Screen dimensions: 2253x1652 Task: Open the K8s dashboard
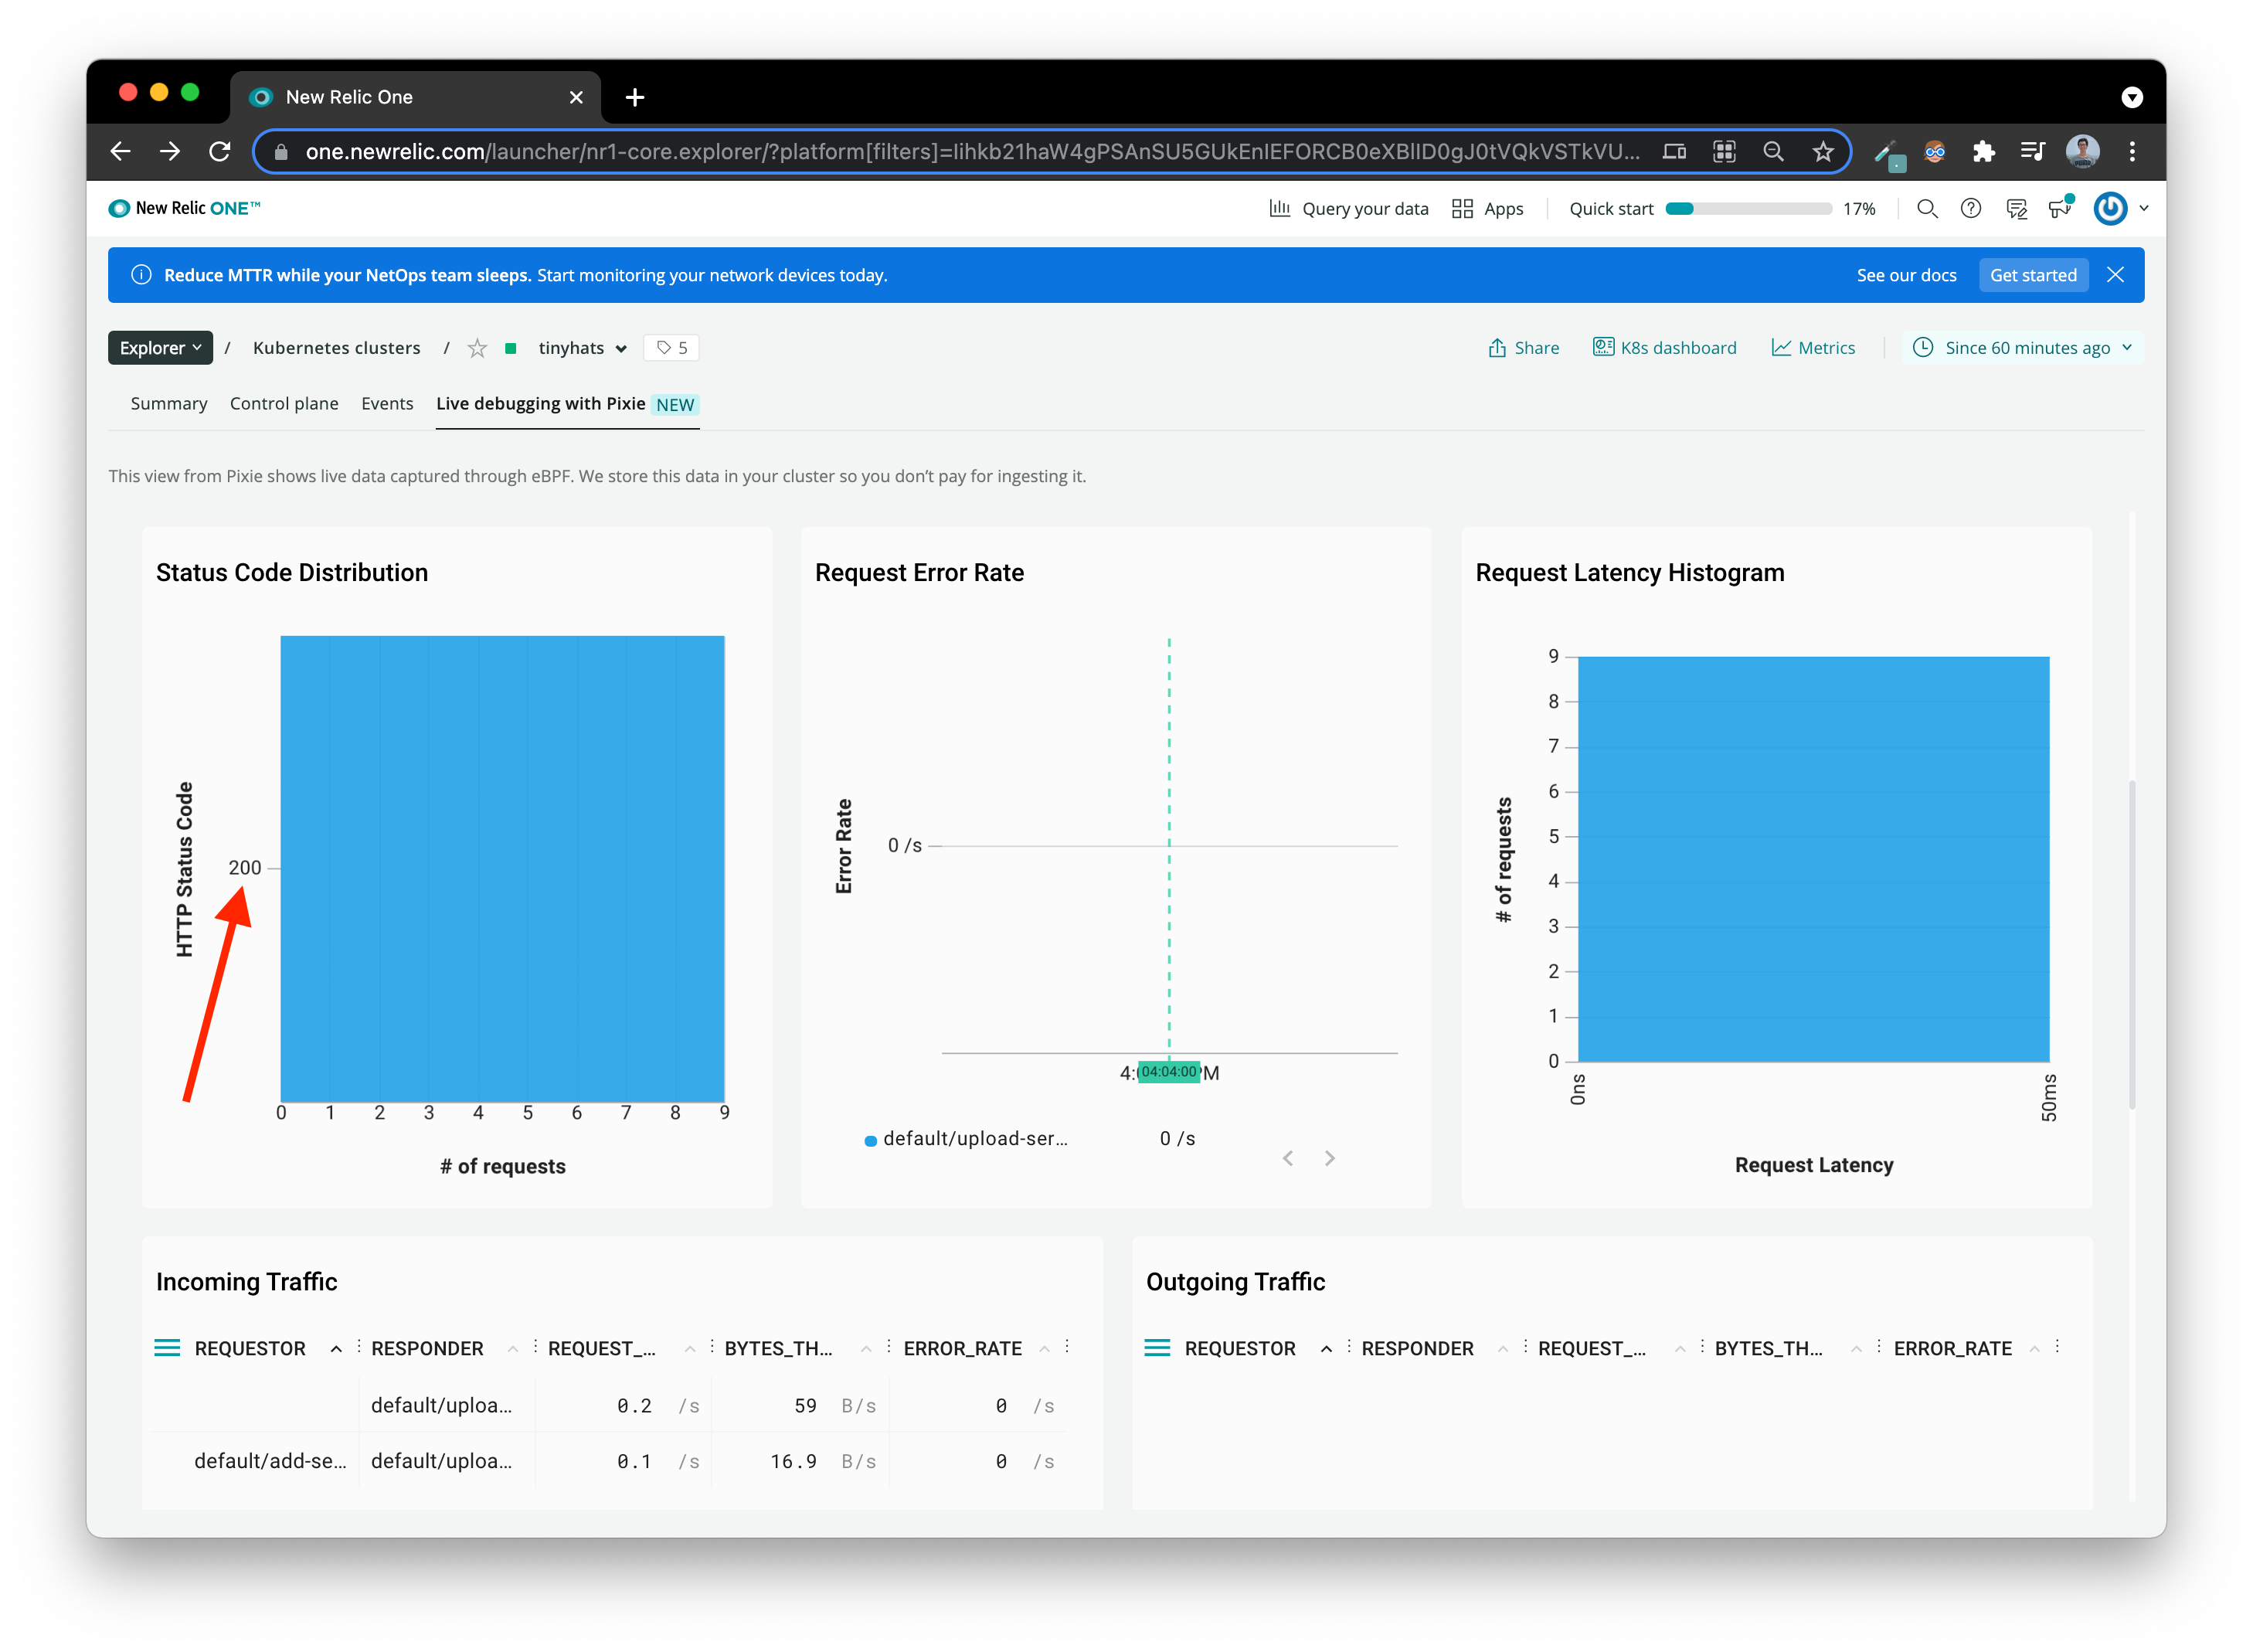click(x=1664, y=348)
